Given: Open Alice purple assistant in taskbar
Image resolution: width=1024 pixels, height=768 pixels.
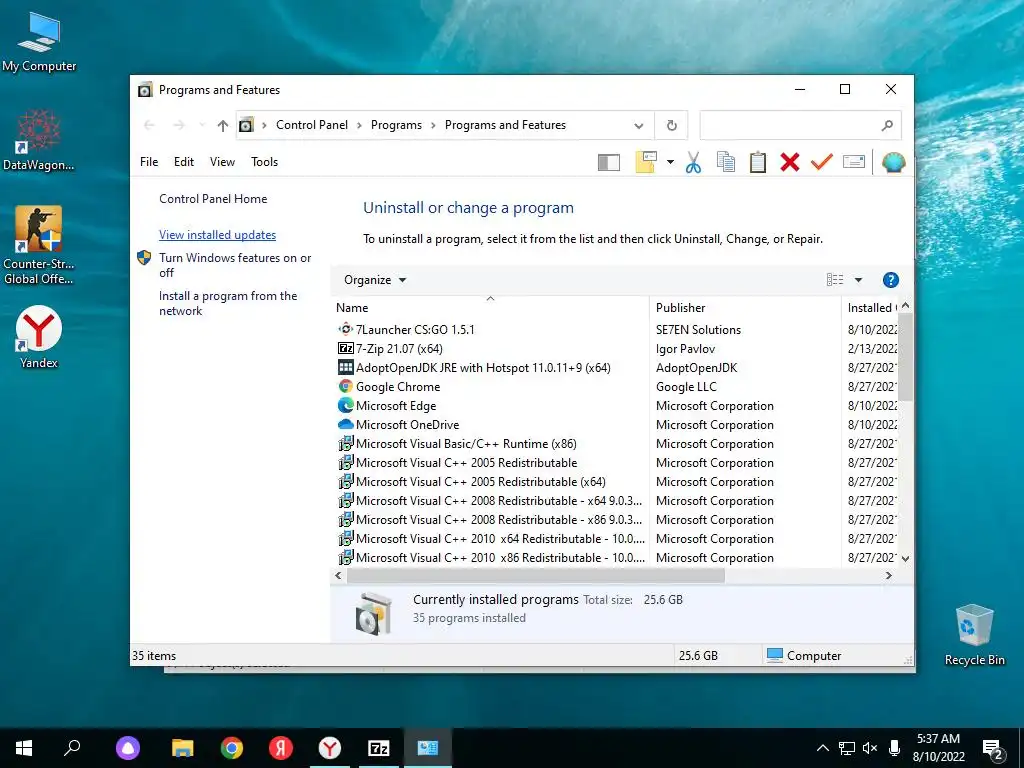Looking at the screenshot, I should [x=128, y=748].
